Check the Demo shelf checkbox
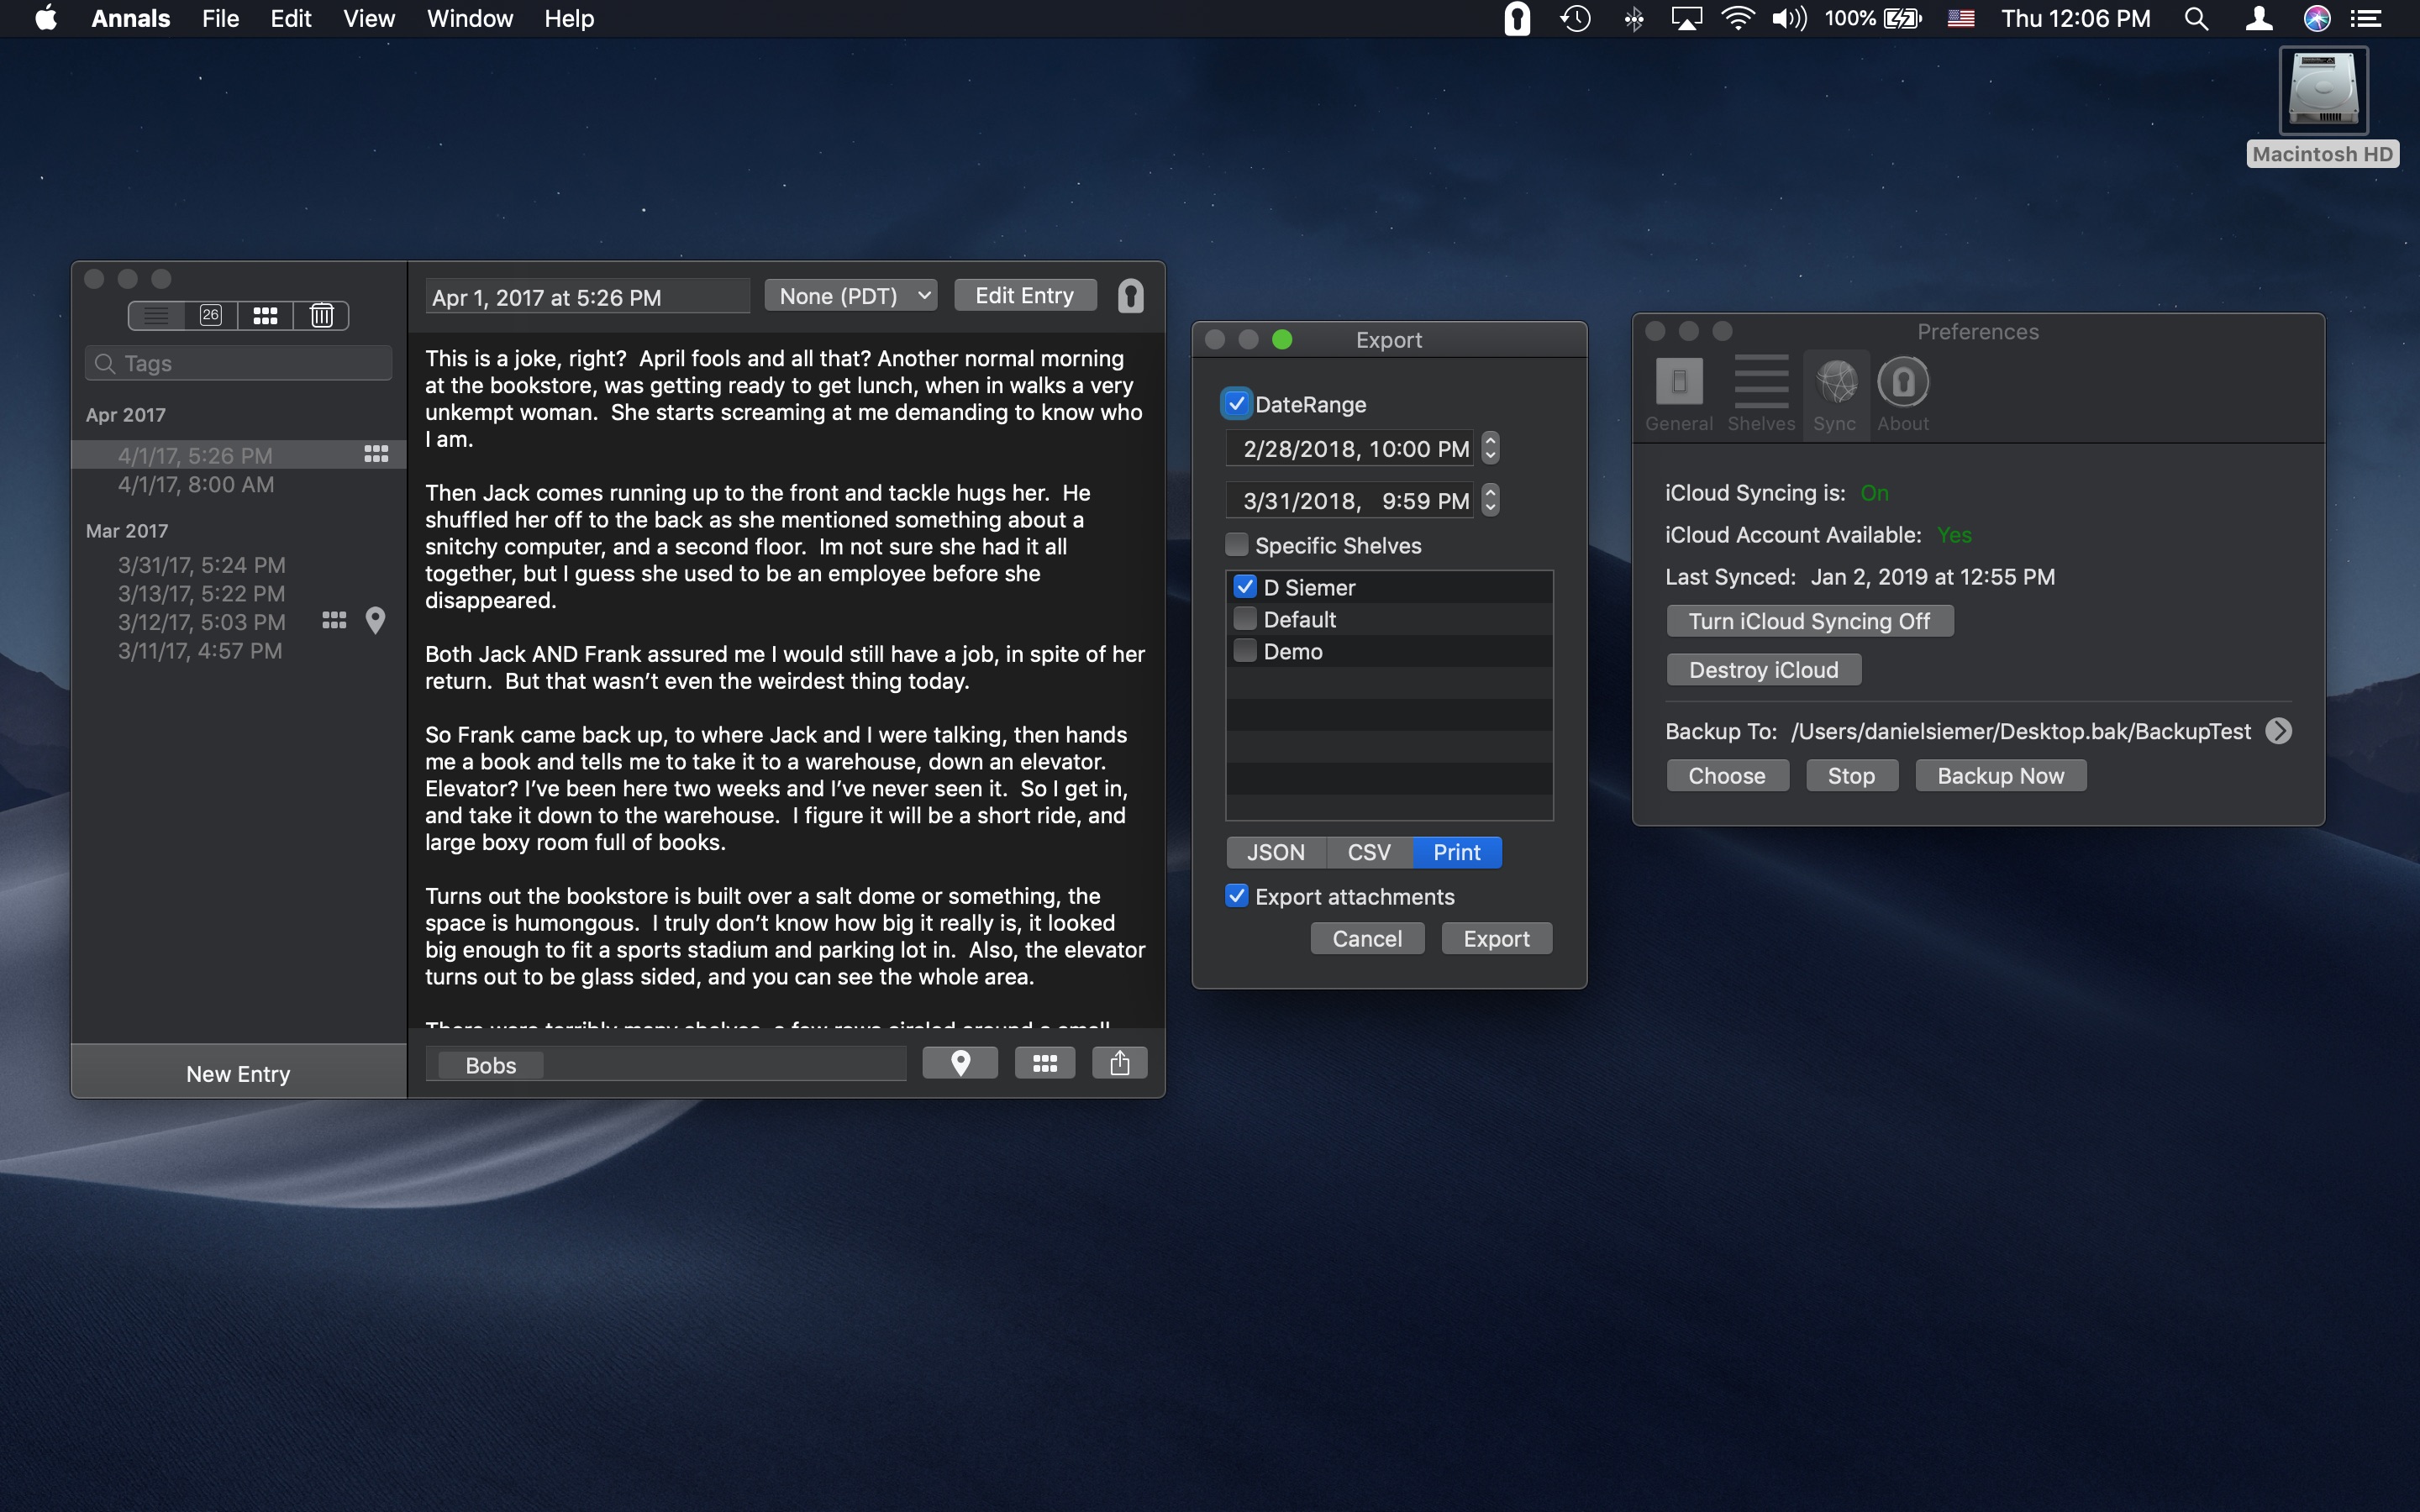 pyautogui.click(x=1245, y=651)
